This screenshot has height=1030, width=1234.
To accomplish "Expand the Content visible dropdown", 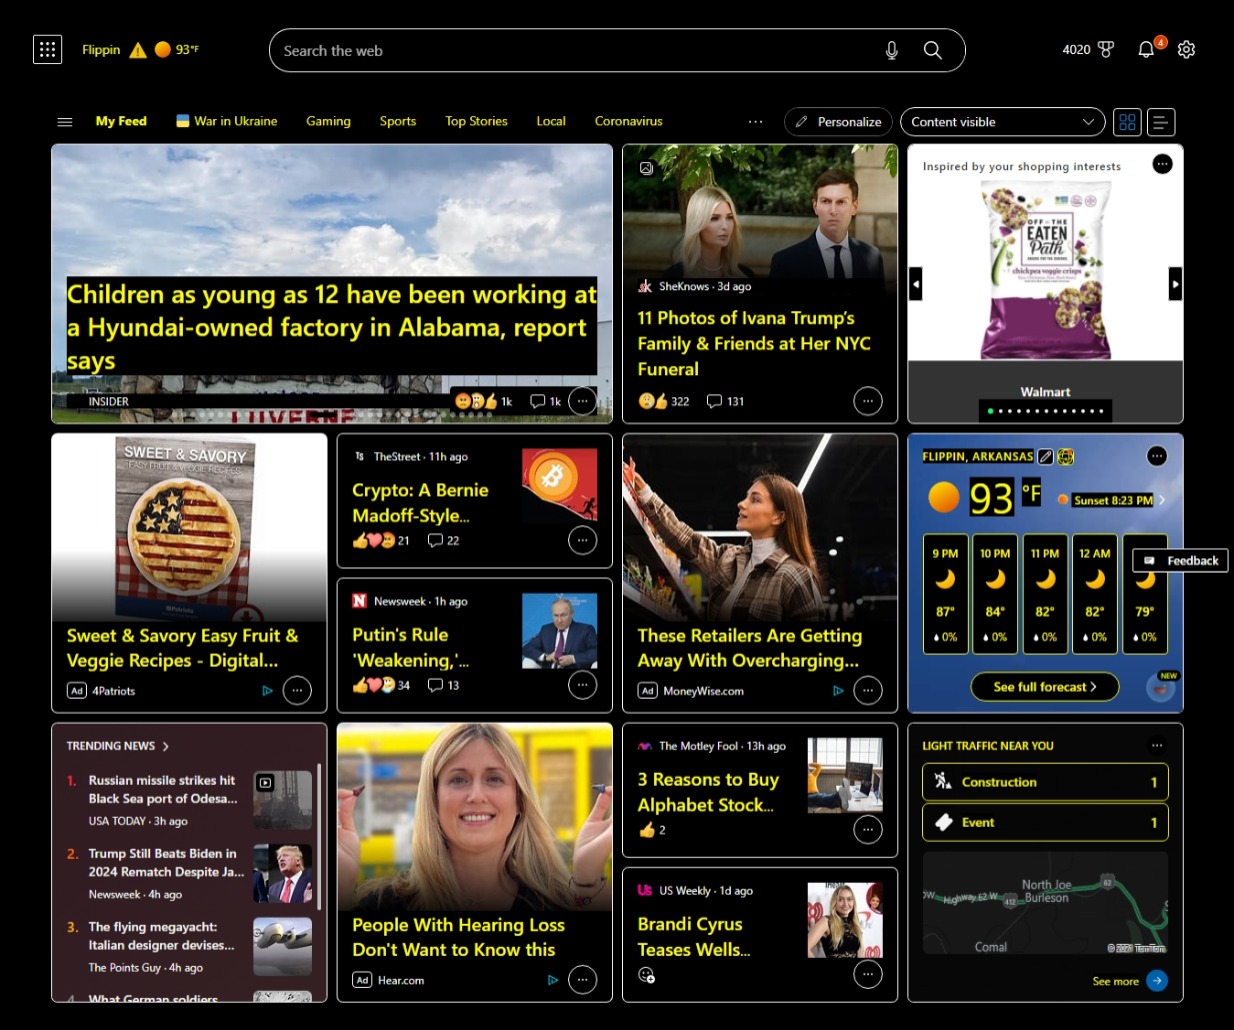I will [x=1002, y=122].
